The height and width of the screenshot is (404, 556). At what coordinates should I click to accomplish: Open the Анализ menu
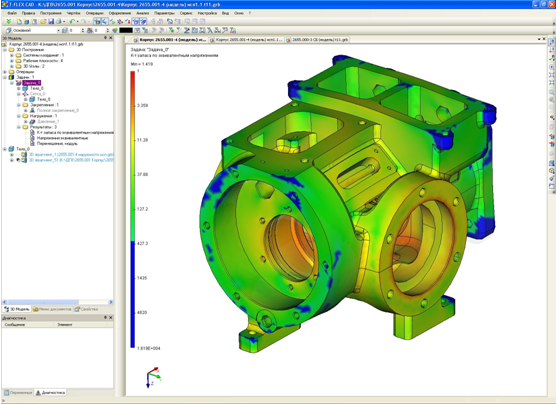(x=143, y=13)
